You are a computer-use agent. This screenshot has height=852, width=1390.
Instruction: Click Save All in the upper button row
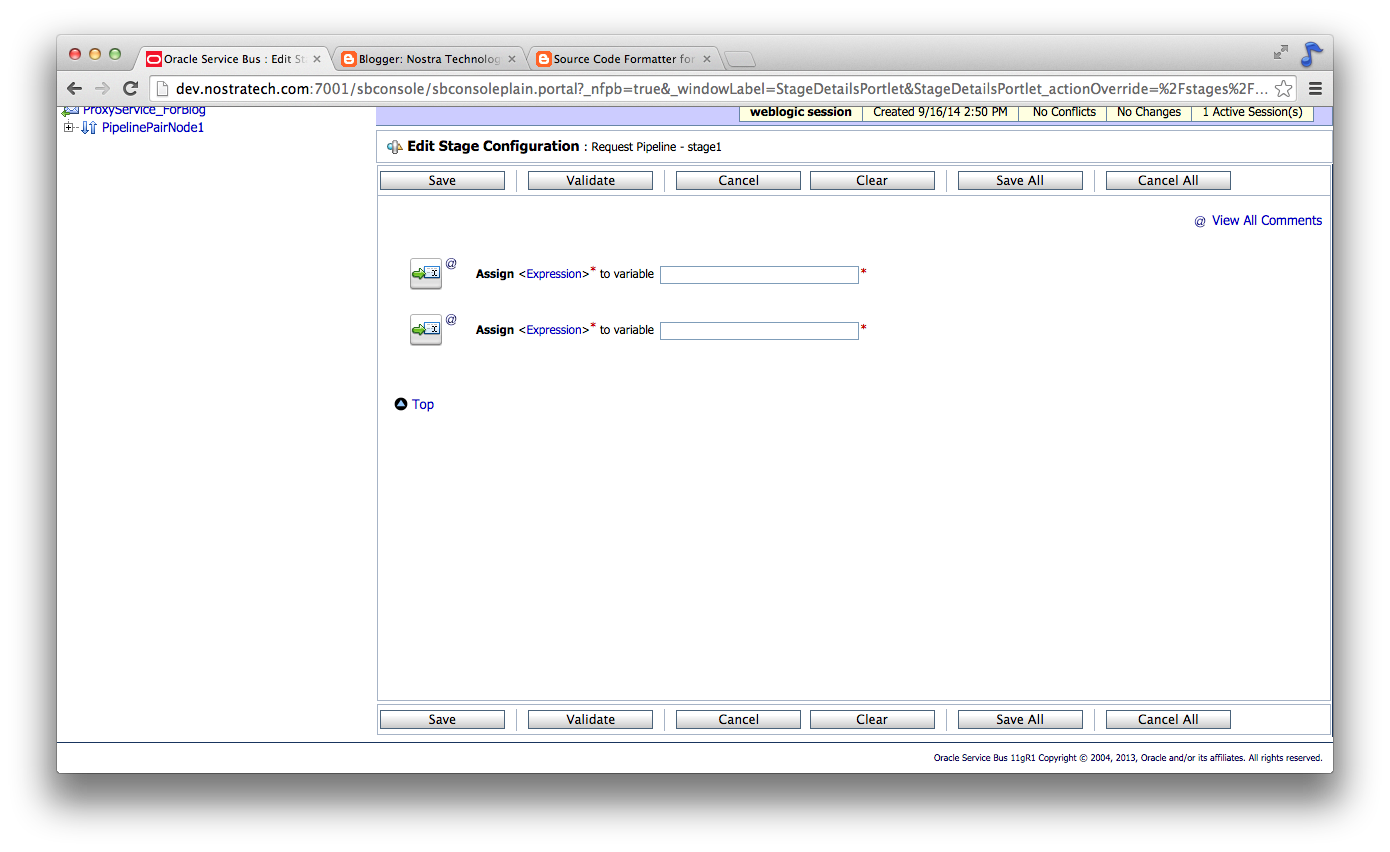[1020, 181]
